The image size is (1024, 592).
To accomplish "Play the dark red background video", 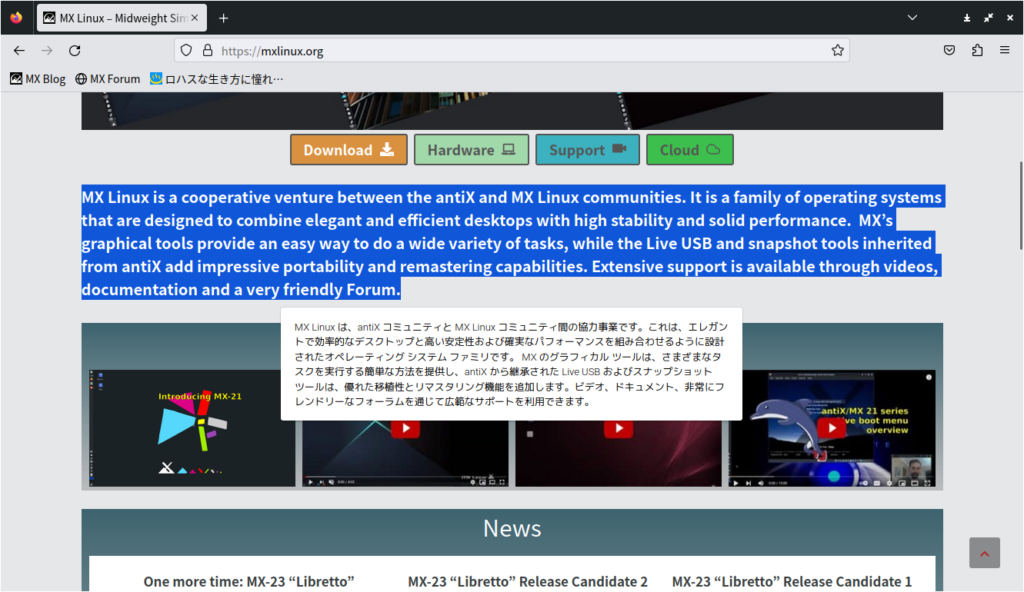I will click(618, 429).
